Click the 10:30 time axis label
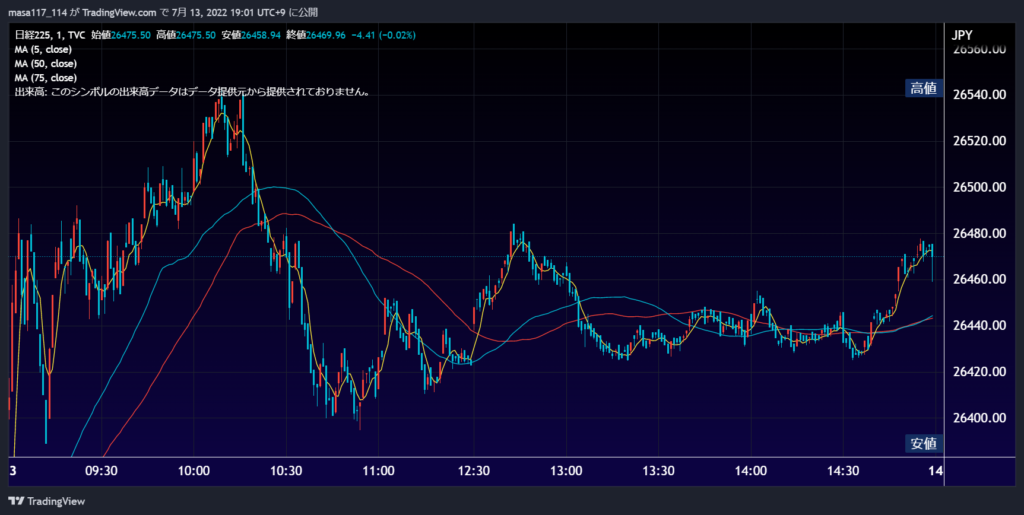The image size is (1024, 515). (286, 471)
